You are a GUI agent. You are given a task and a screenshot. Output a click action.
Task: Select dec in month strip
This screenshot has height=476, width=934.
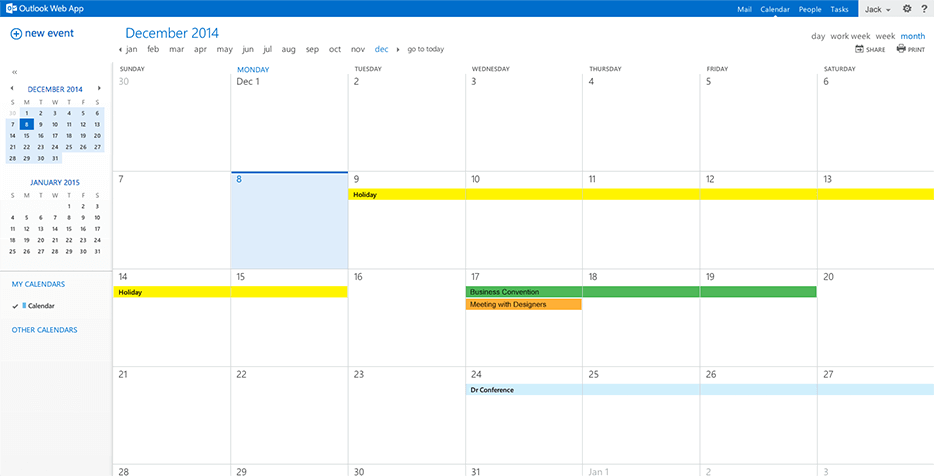coord(381,49)
